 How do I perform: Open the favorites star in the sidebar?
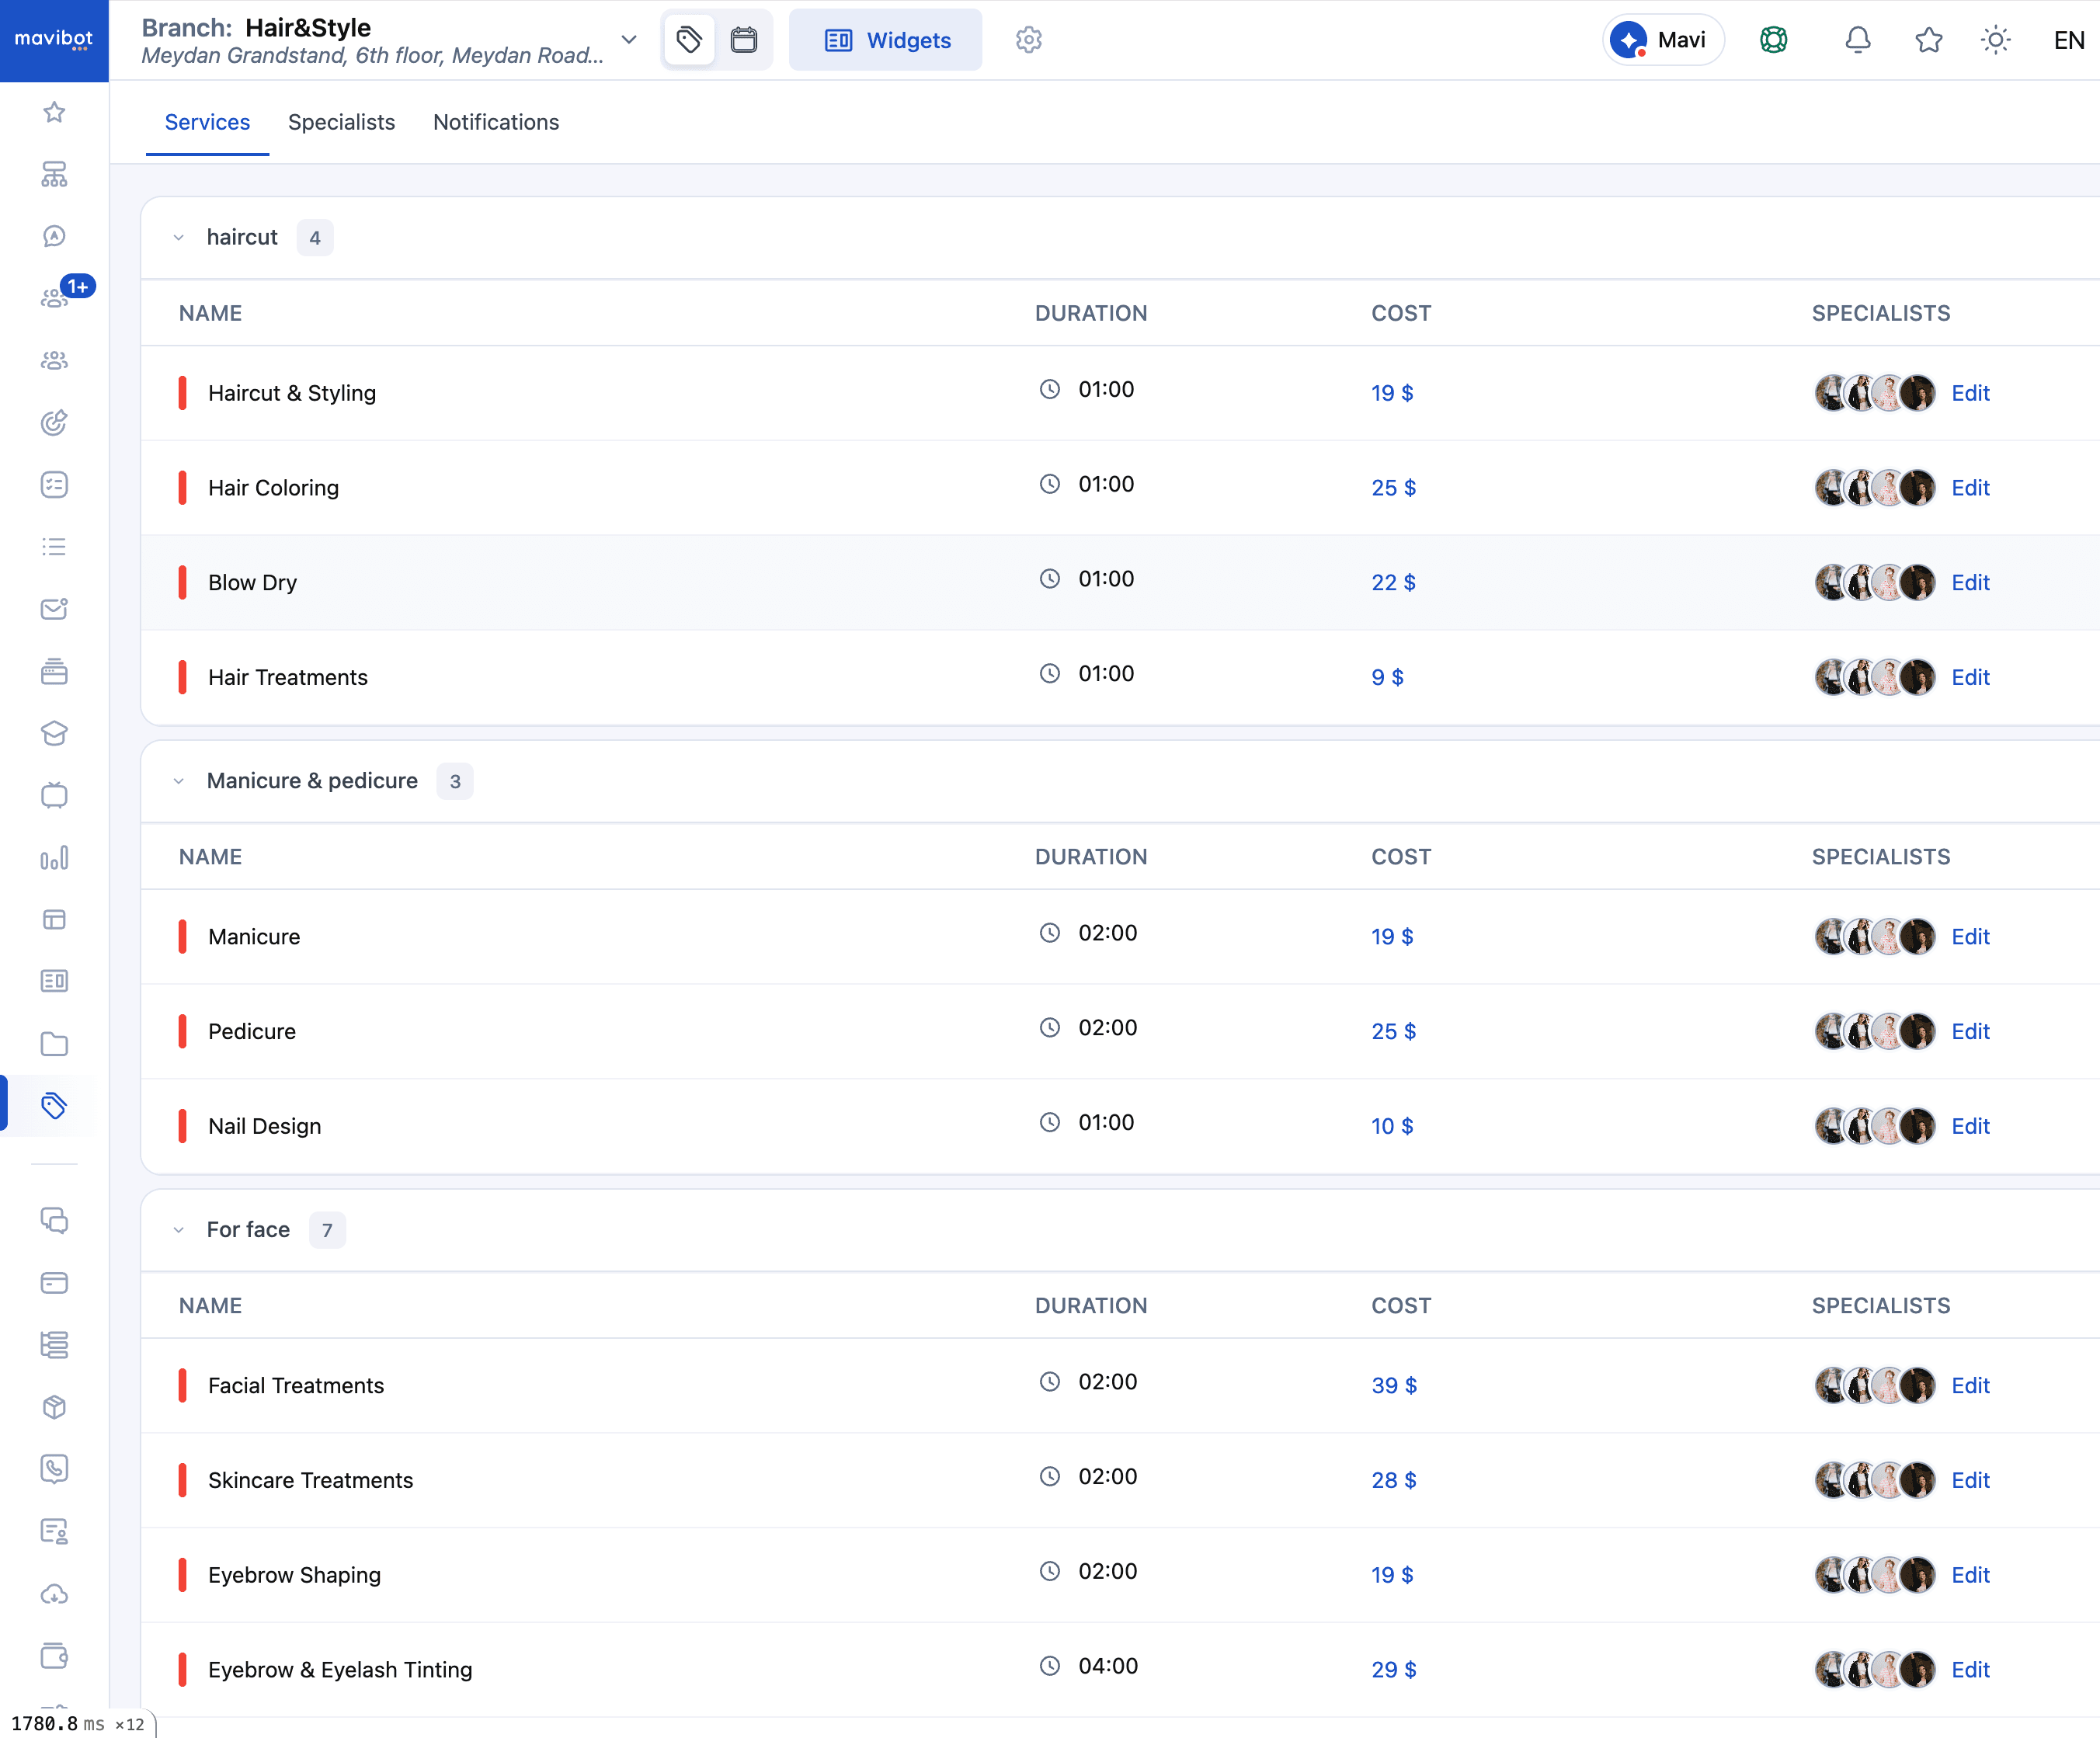(x=54, y=112)
